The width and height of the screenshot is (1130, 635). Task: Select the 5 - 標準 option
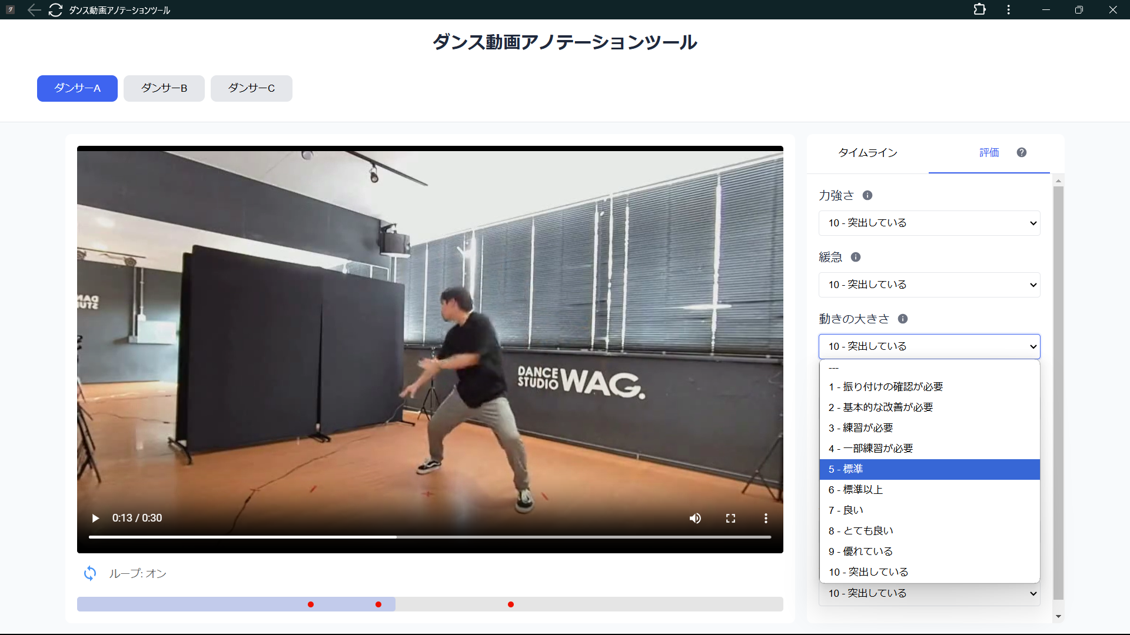pos(929,468)
